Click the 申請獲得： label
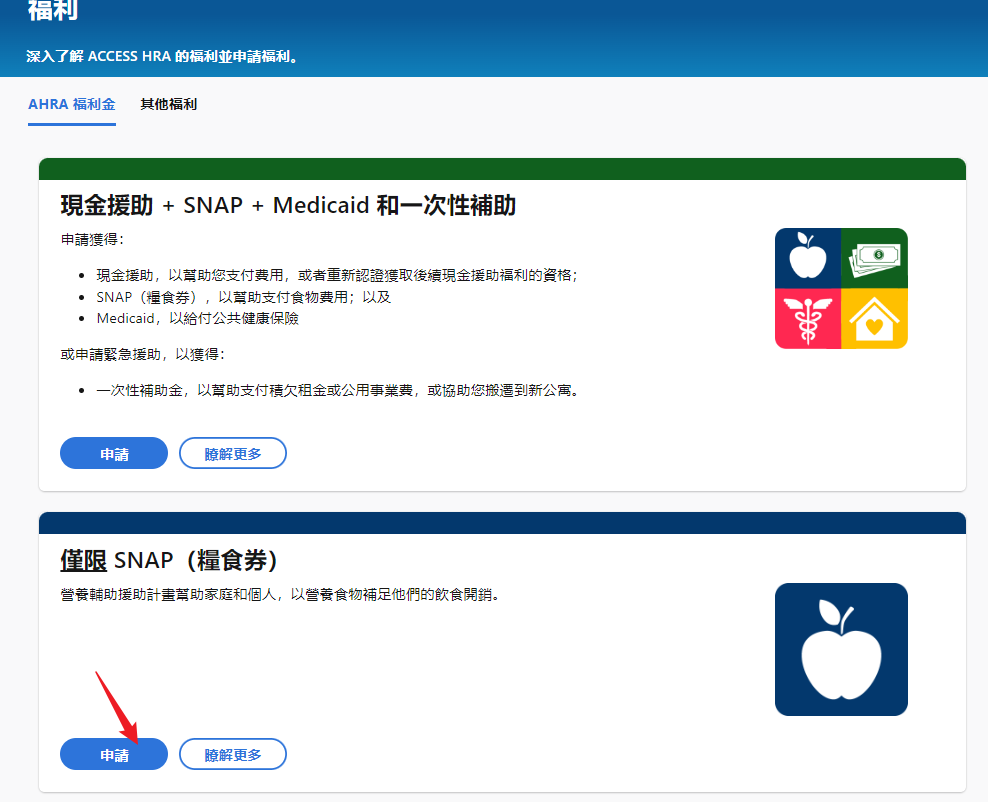The height and width of the screenshot is (802, 988). 92,239
